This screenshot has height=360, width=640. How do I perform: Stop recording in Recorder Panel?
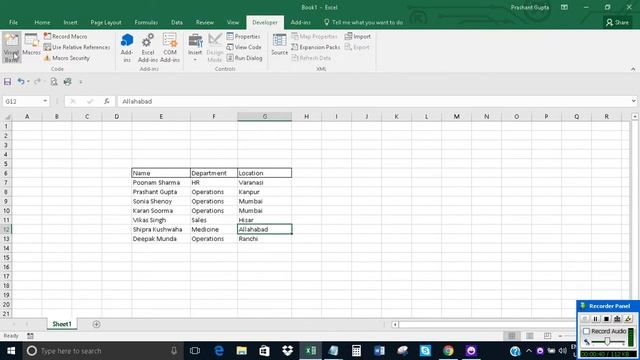pos(606,319)
